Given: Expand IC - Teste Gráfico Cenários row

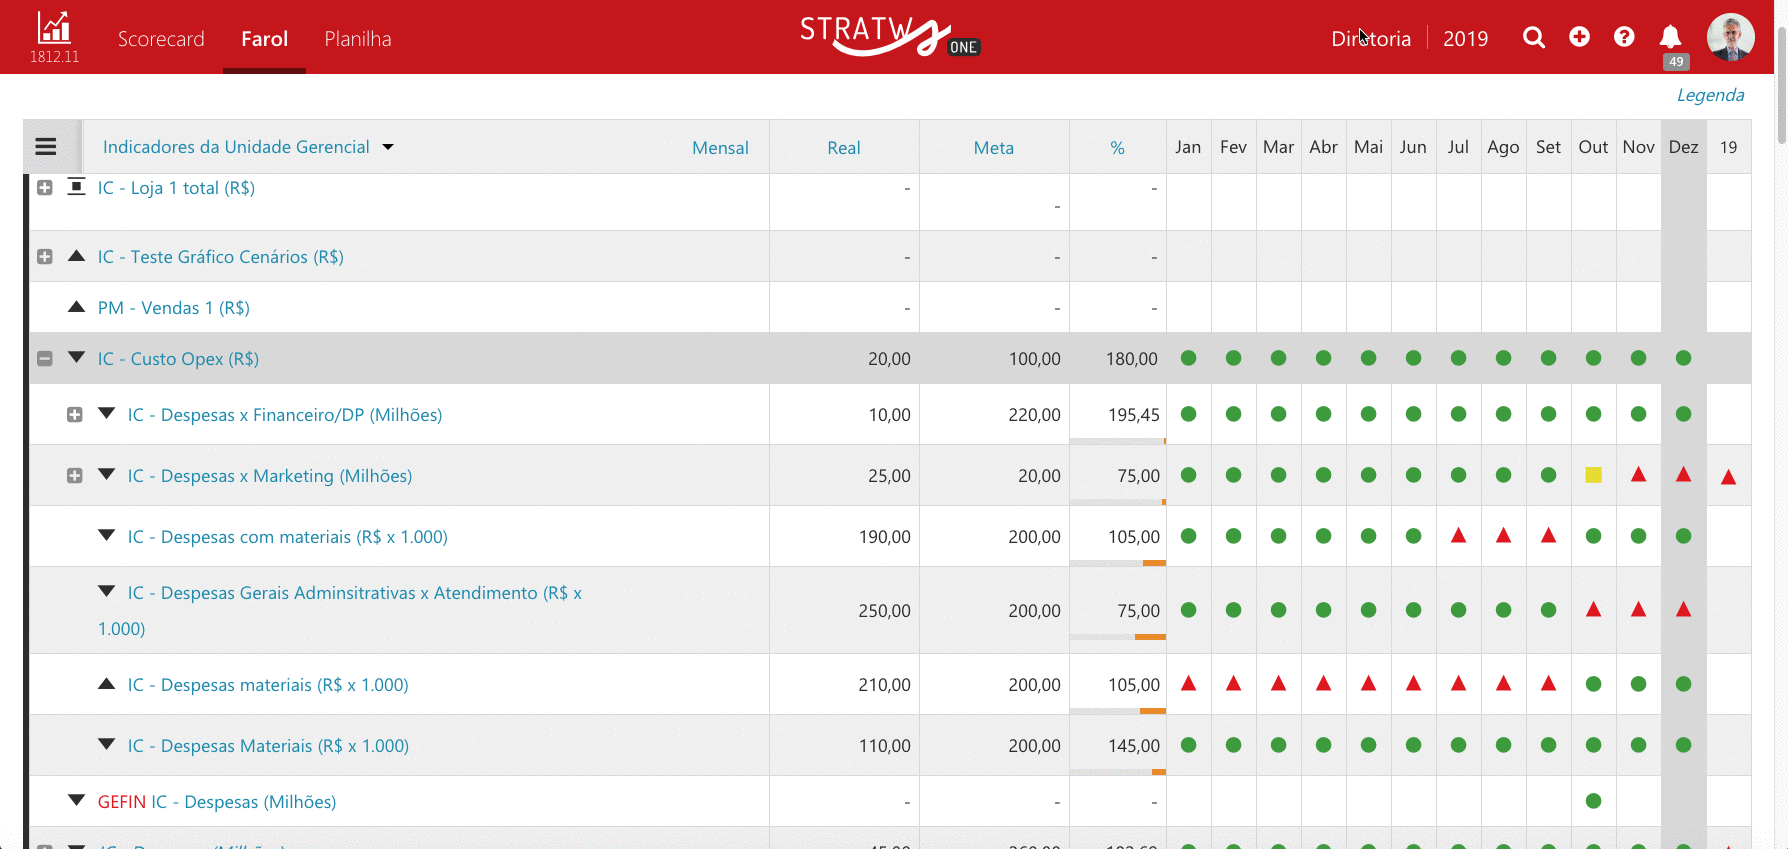Looking at the screenshot, I should [45, 257].
